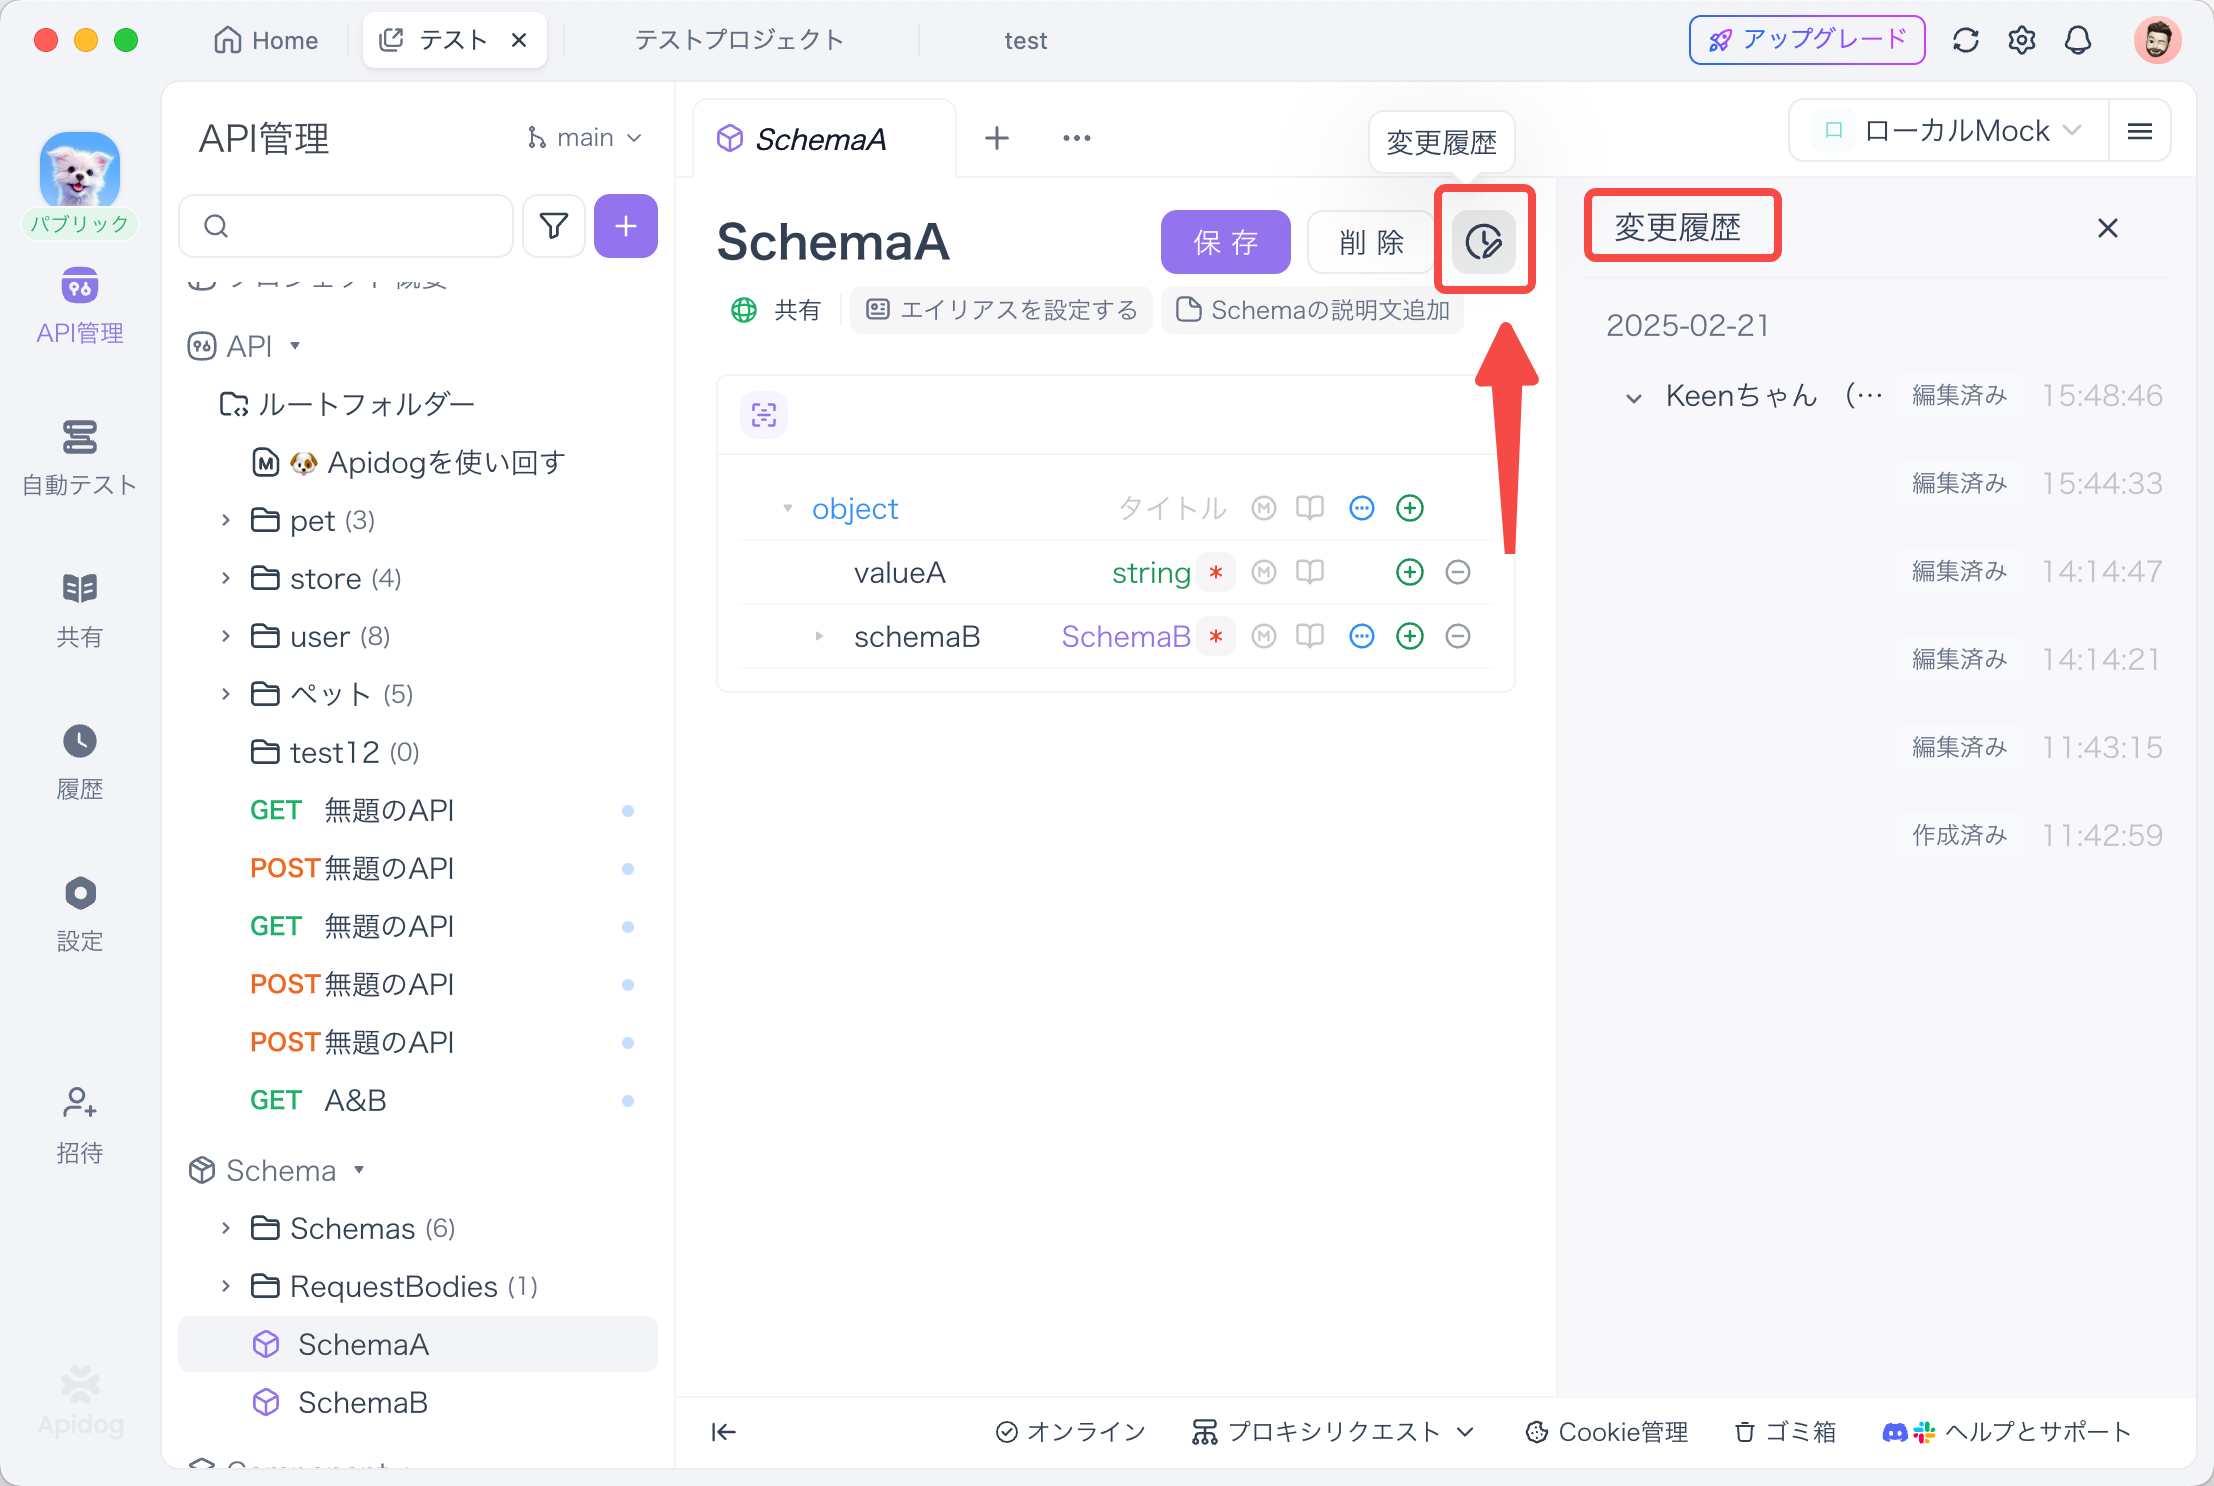Open the 変更履歴 history clock icon
The width and height of the screenshot is (2214, 1486).
coord(1483,242)
